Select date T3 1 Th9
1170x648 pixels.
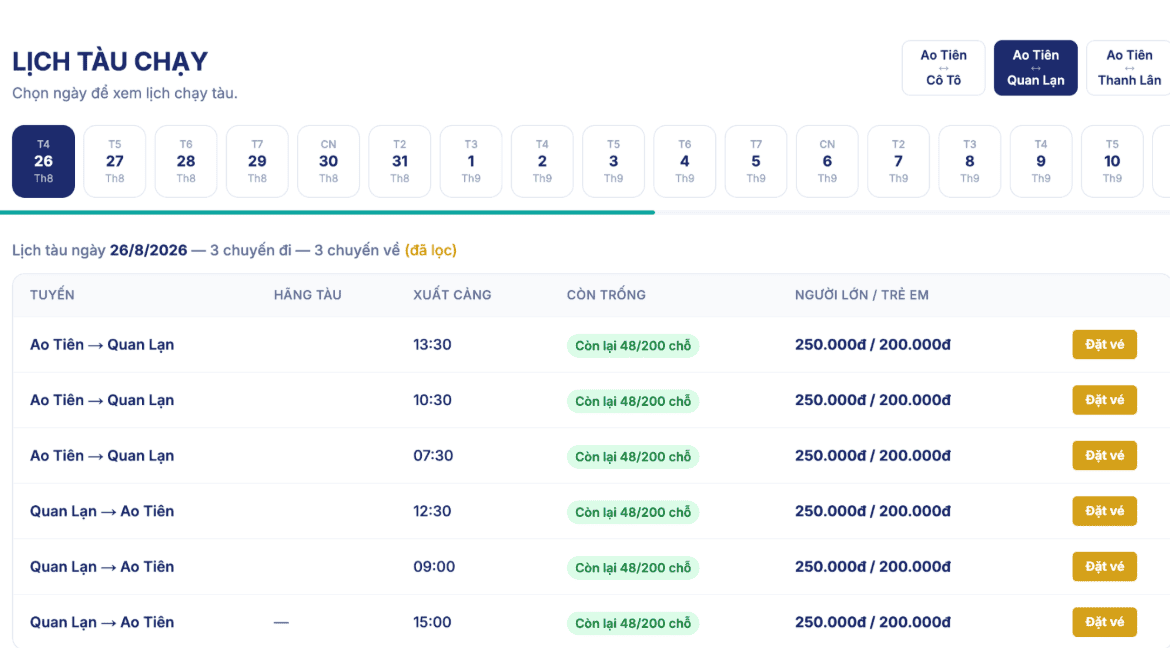[471, 161]
